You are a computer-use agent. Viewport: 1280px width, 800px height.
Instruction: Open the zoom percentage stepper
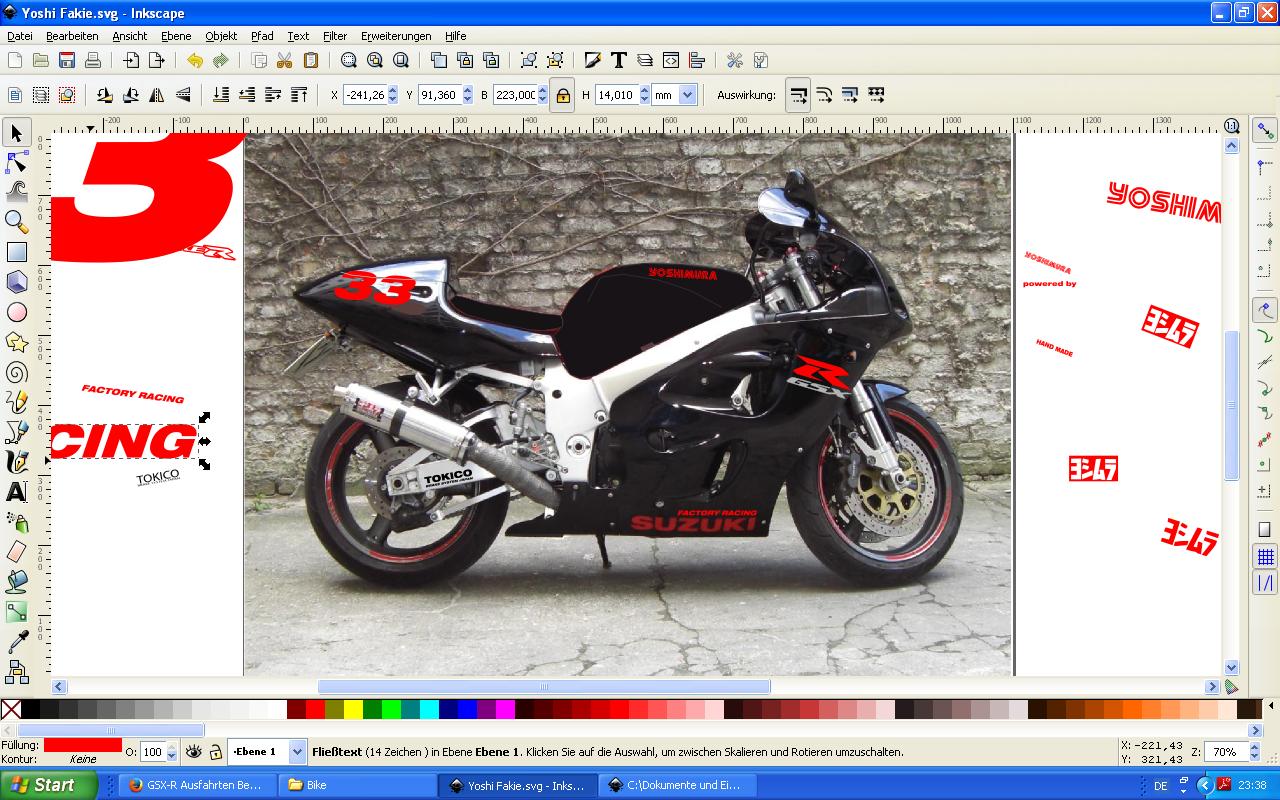pos(1257,751)
